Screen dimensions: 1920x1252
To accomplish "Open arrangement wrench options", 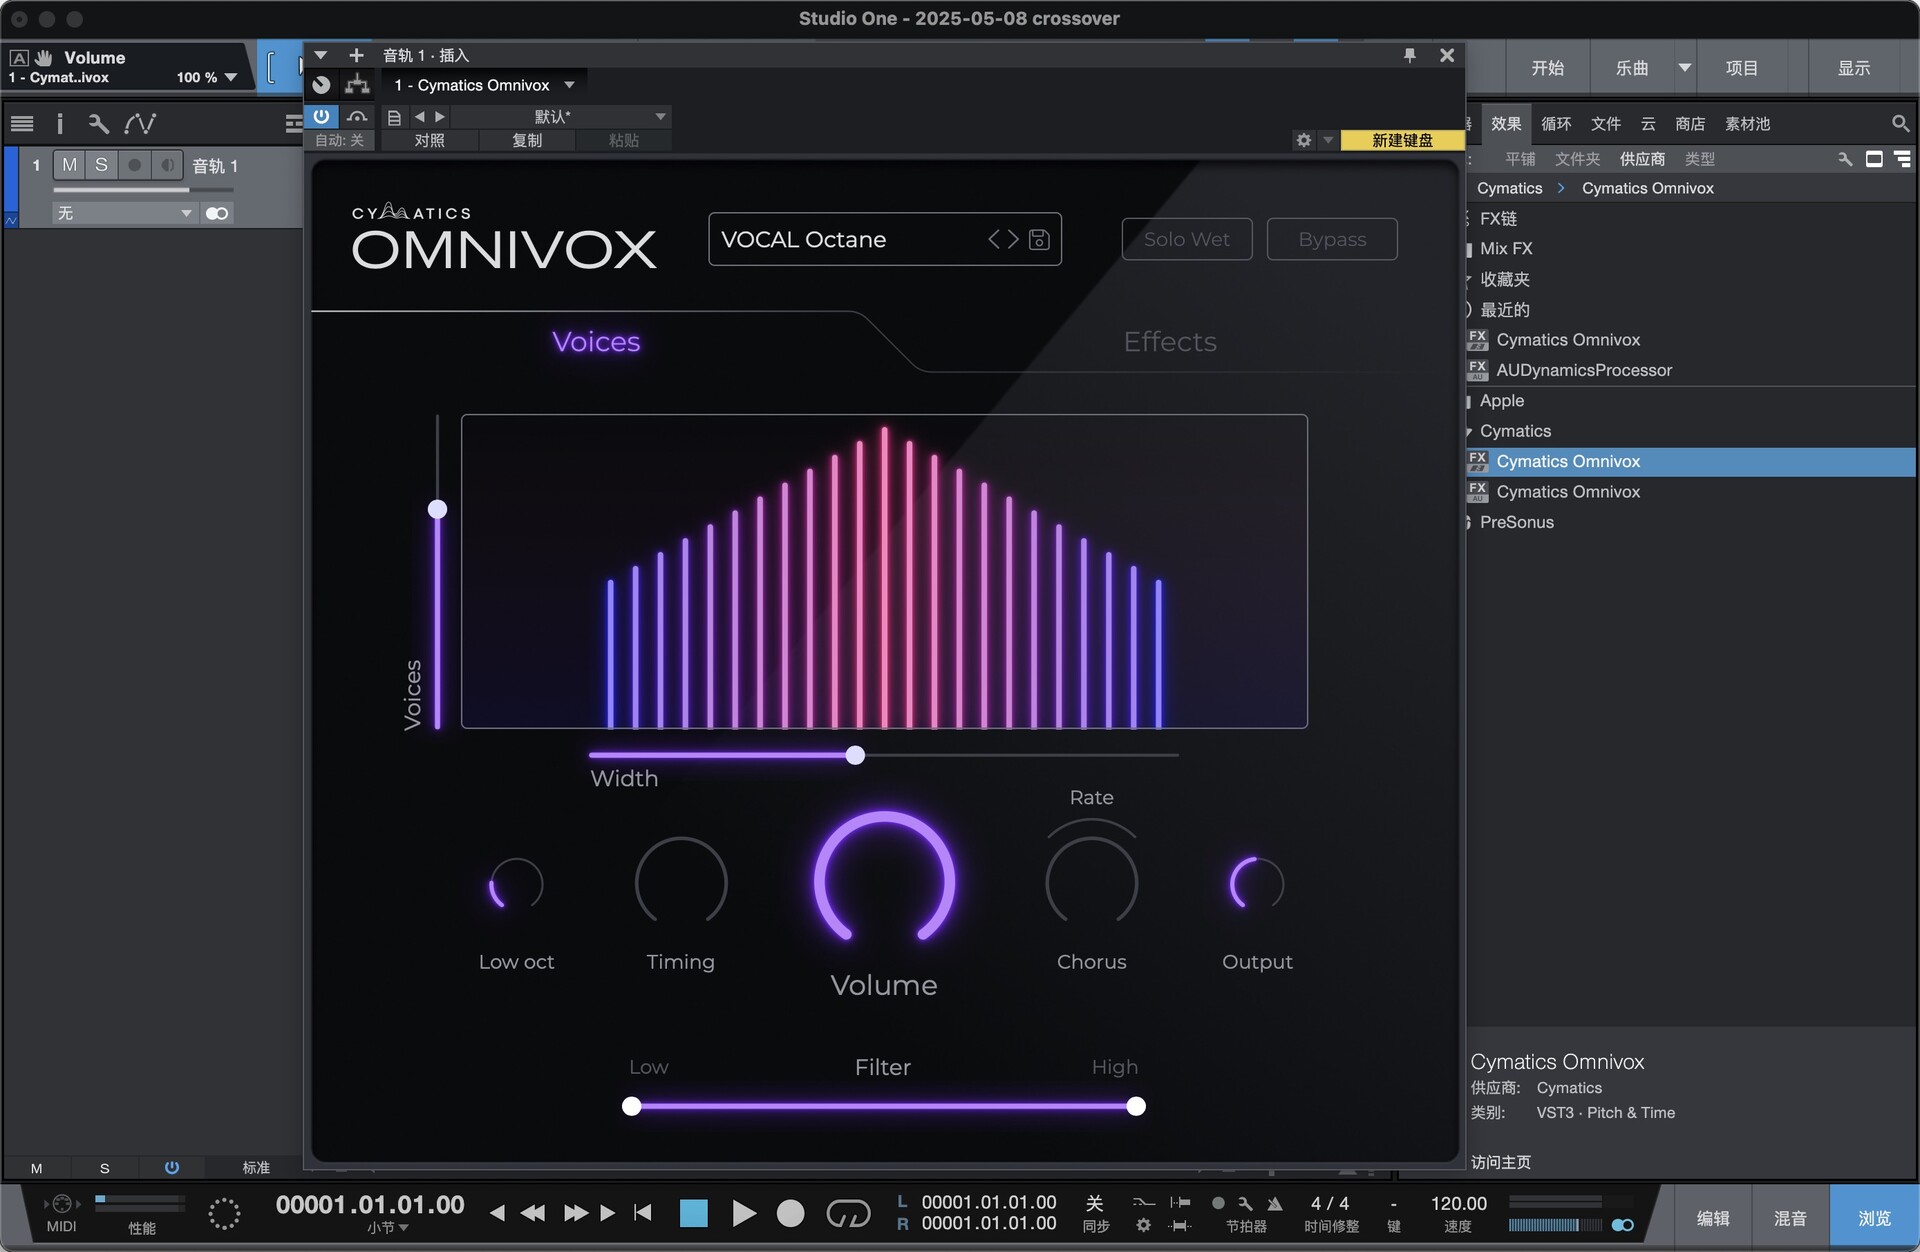I will [x=98, y=124].
